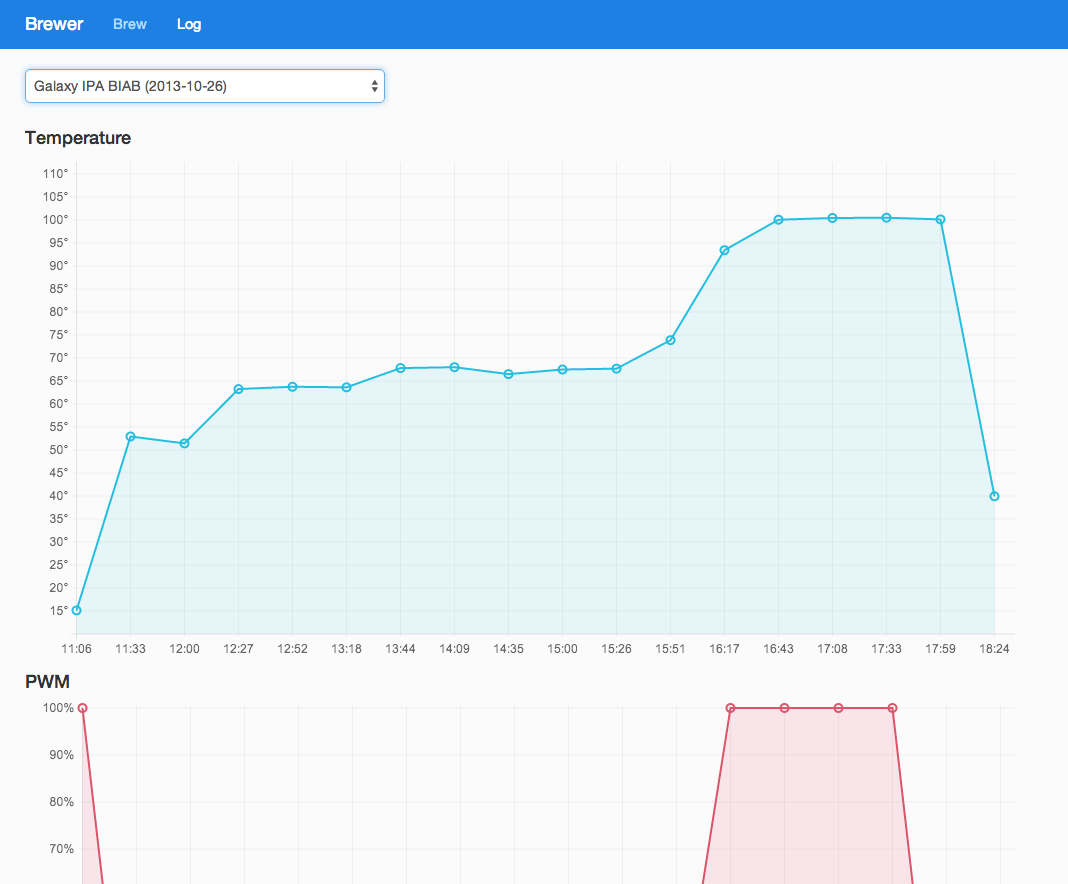Click temperature data point at 11:33
Viewport: 1068px width, 884px height.
pos(130,437)
